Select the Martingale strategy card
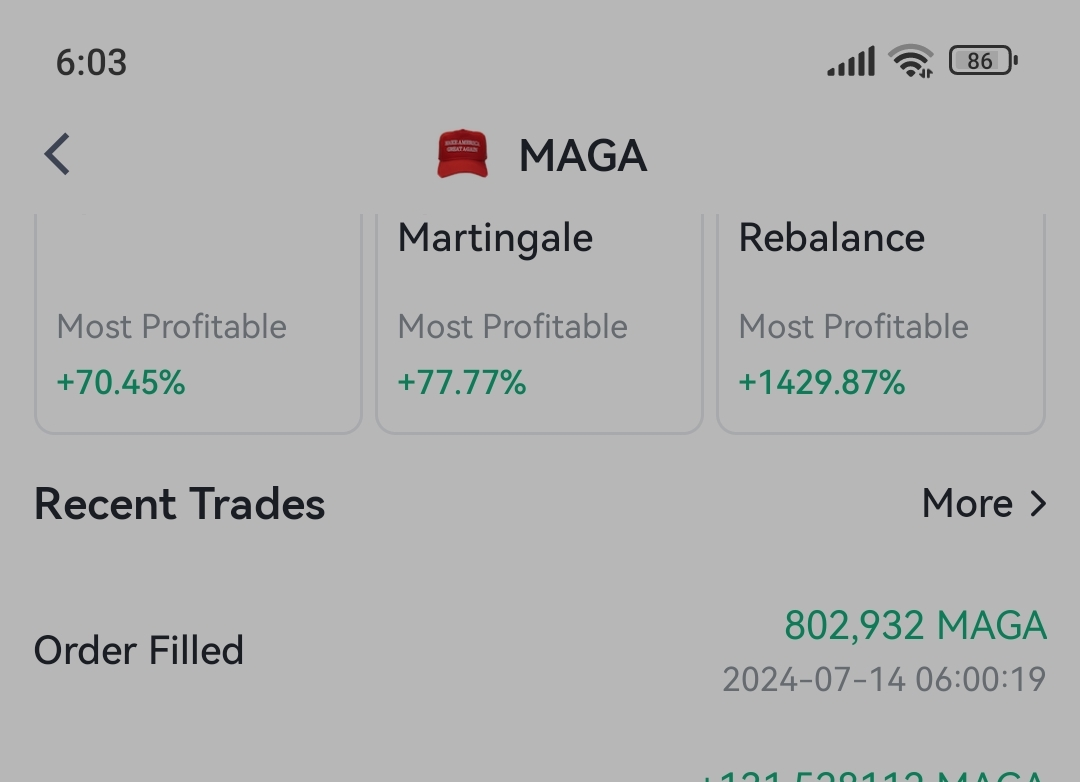Screen dimensions: 1080x782 pos(539,324)
